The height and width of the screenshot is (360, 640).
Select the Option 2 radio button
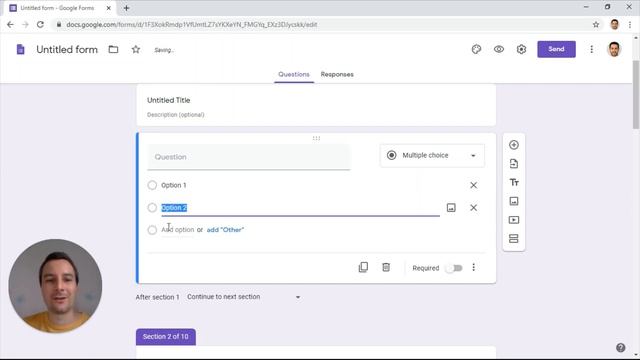click(152, 208)
